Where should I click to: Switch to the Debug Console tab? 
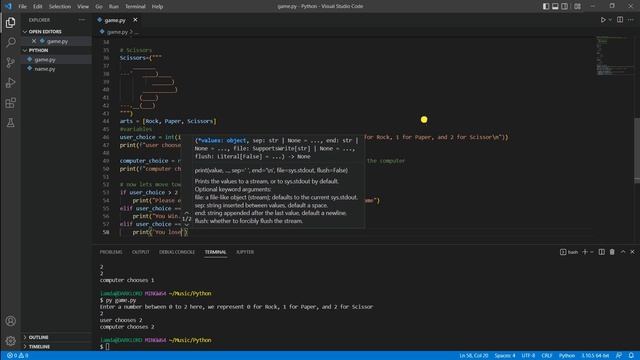pyautogui.click(x=177, y=252)
